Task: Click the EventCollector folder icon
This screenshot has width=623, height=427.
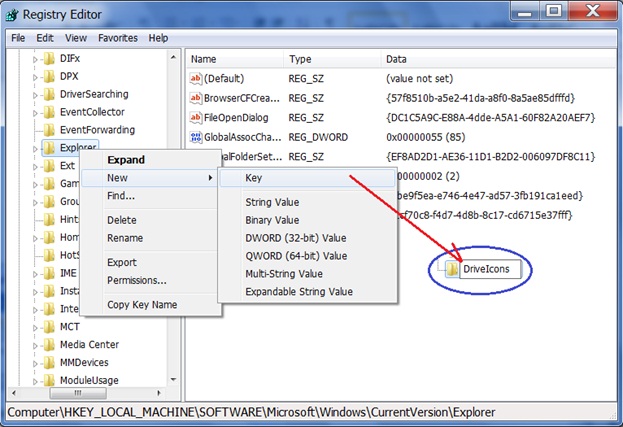Action: 49,112
